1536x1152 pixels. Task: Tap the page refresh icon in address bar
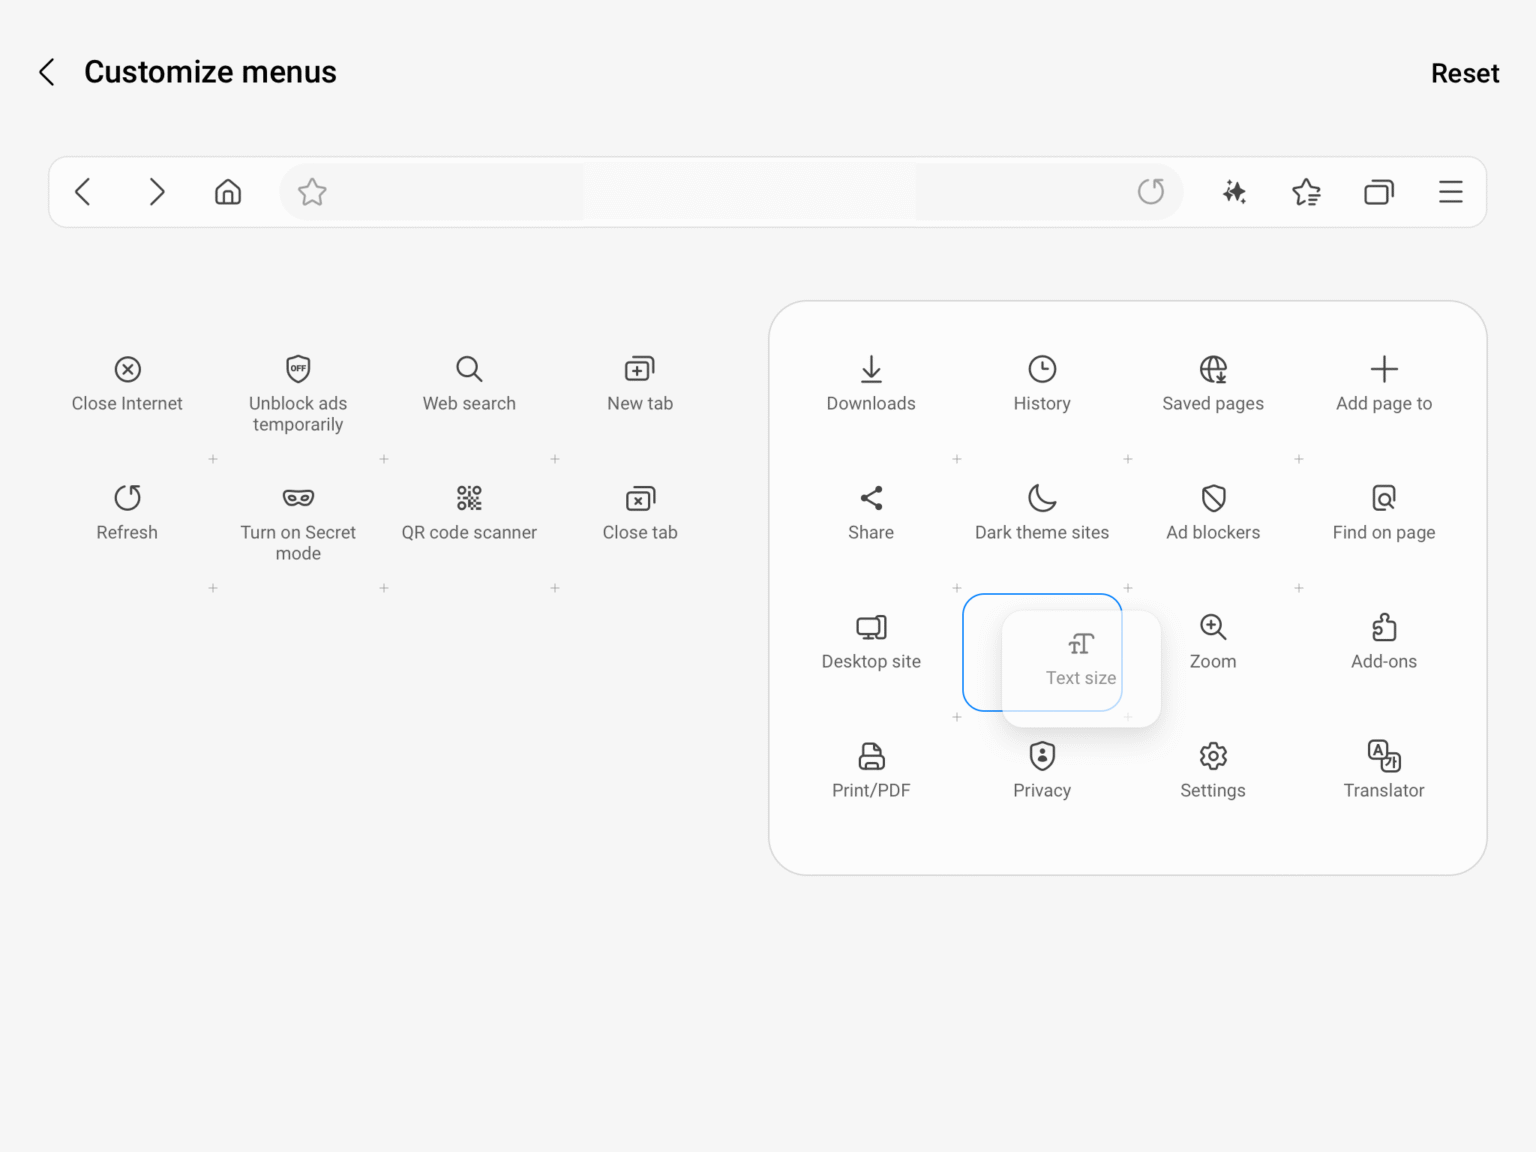click(x=1150, y=191)
